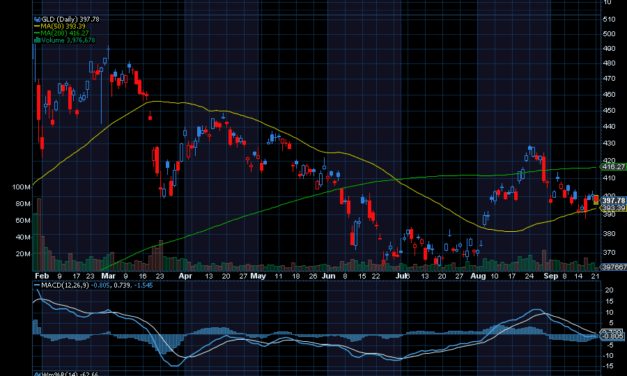
Task: Click the 370 price axis label
Action: click(609, 253)
